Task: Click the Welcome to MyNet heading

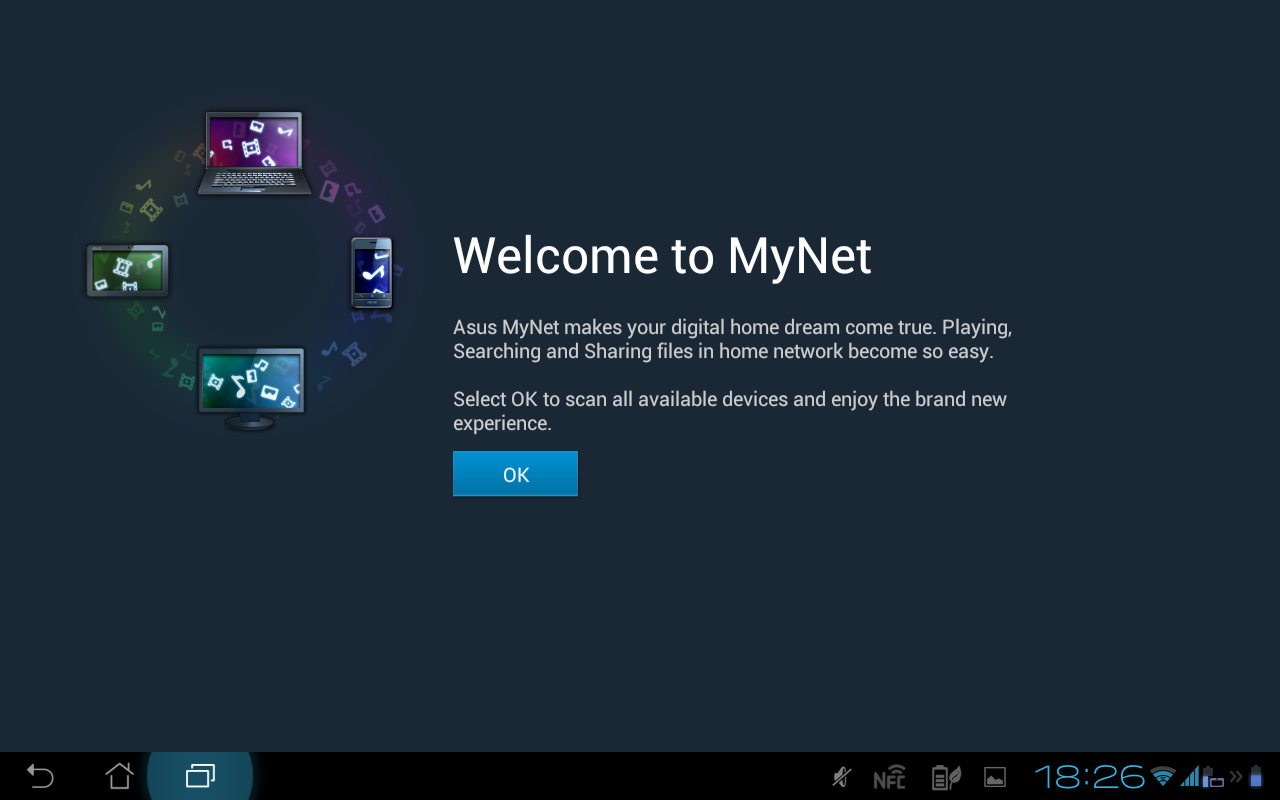Action: pyautogui.click(x=662, y=256)
